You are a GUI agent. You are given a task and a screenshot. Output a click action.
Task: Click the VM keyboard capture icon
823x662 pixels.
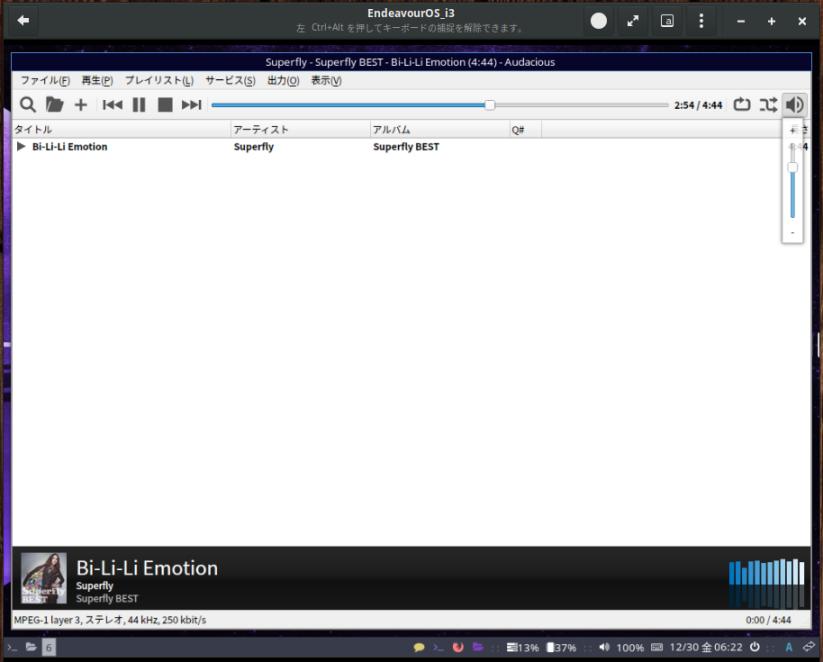[x=667, y=20]
